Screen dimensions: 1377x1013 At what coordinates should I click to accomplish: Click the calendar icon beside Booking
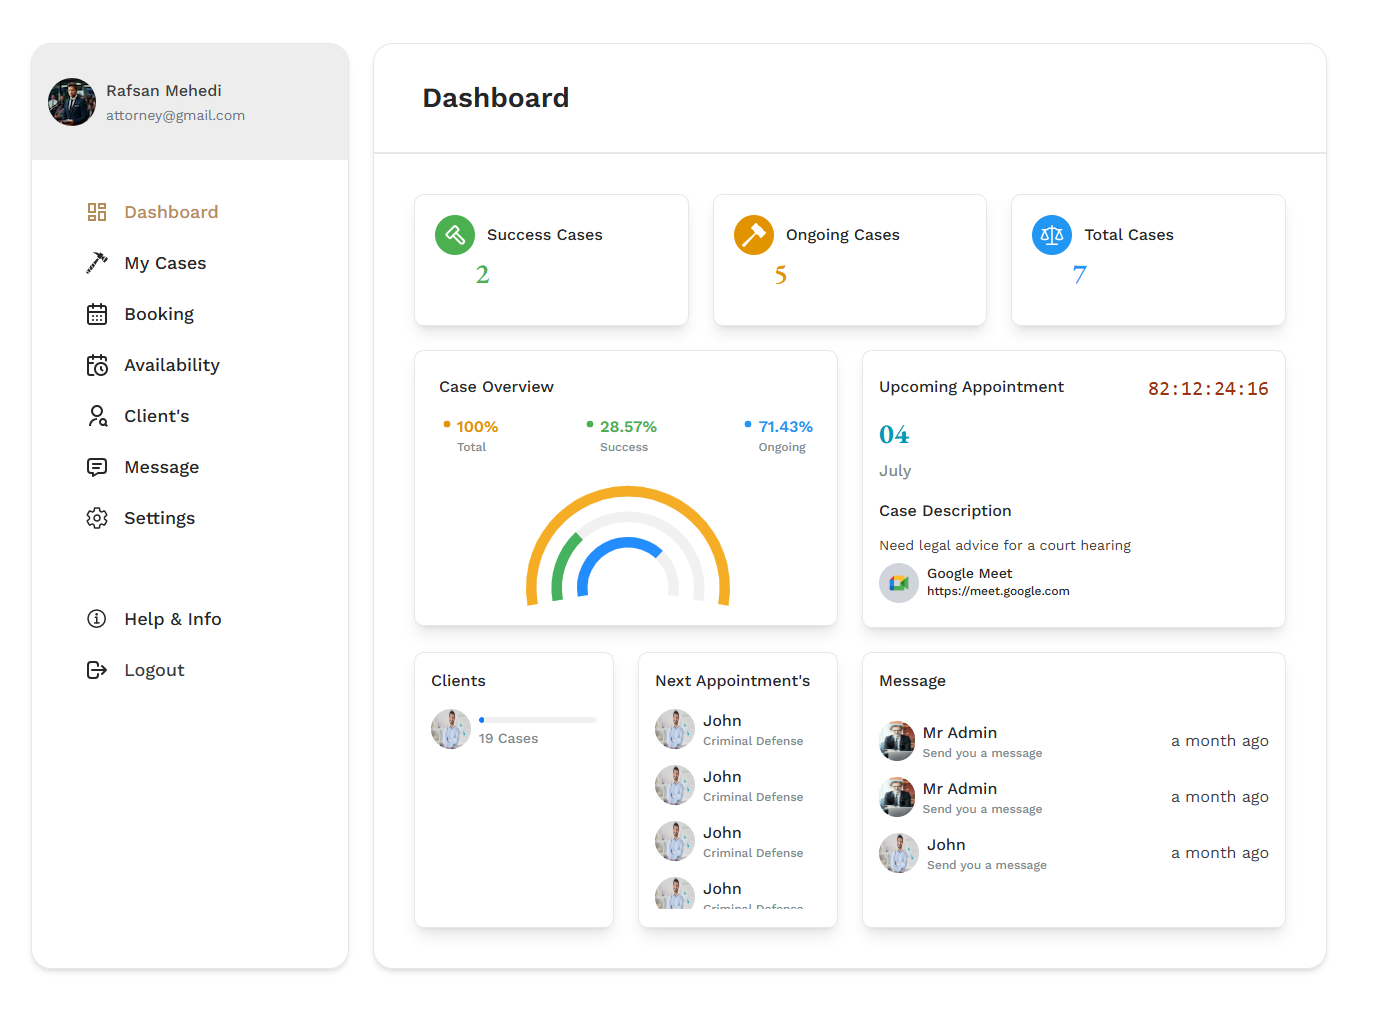coord(97,314)
